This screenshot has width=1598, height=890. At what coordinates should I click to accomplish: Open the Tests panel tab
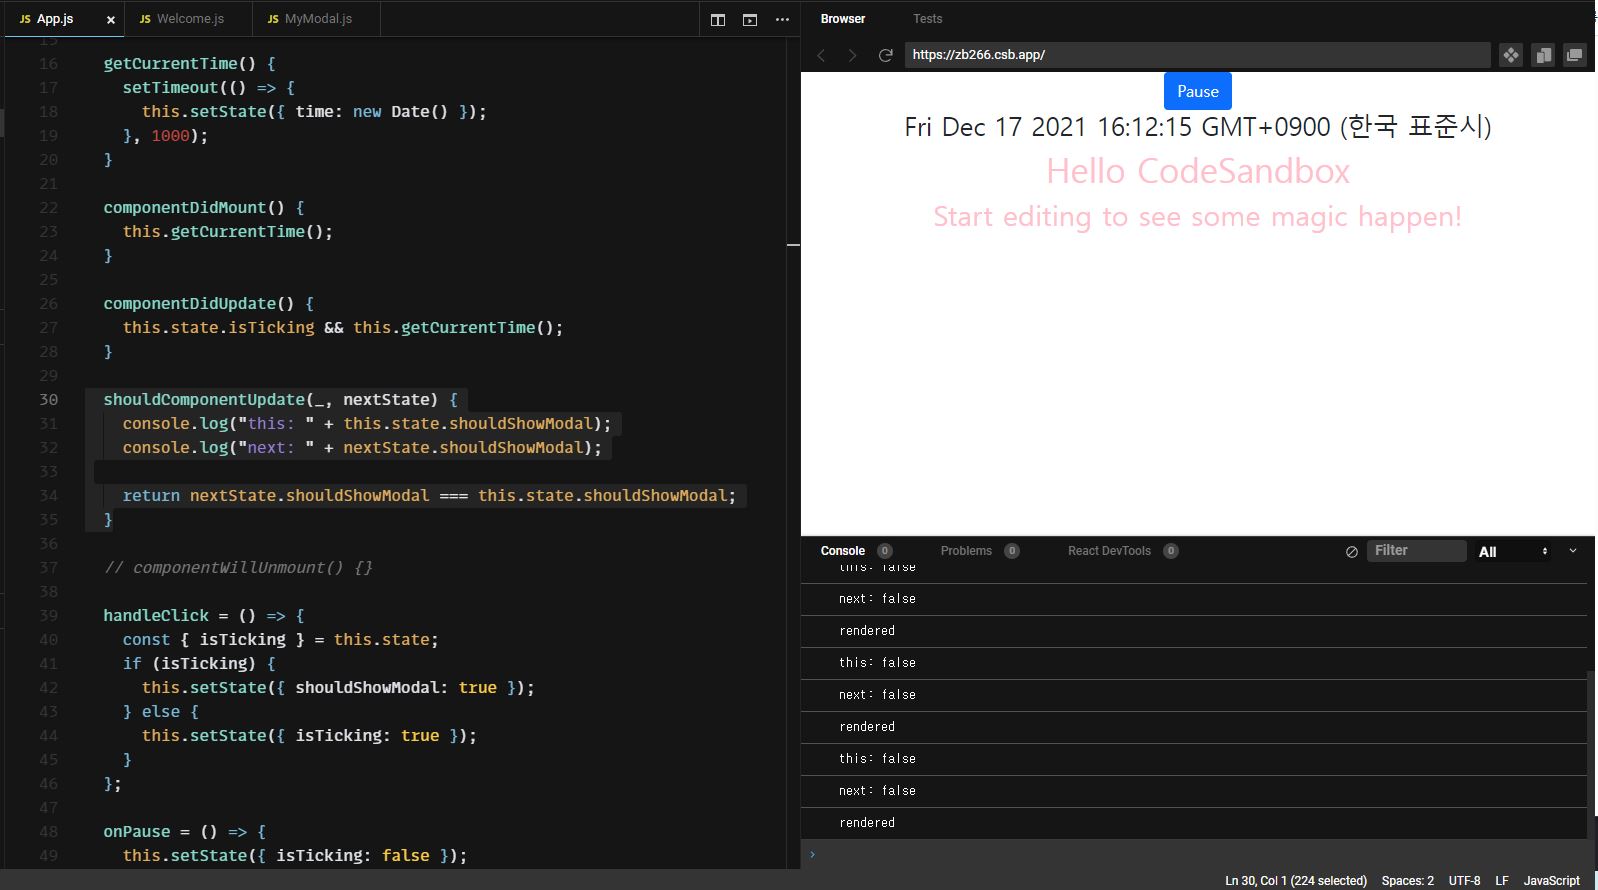[x=927, y=19]
